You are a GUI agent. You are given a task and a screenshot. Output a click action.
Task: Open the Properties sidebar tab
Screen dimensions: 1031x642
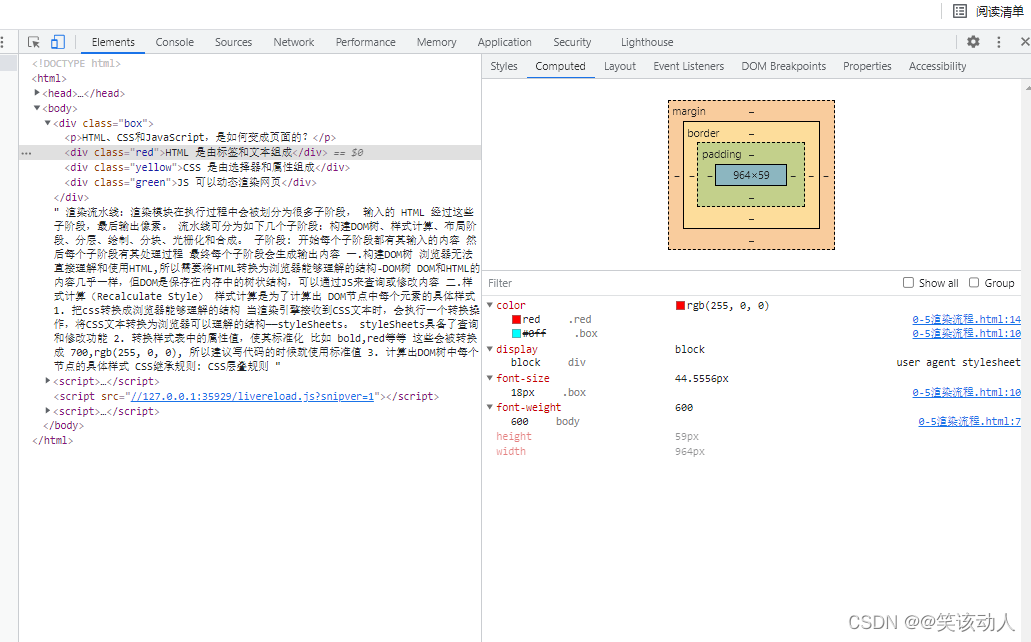867,66
